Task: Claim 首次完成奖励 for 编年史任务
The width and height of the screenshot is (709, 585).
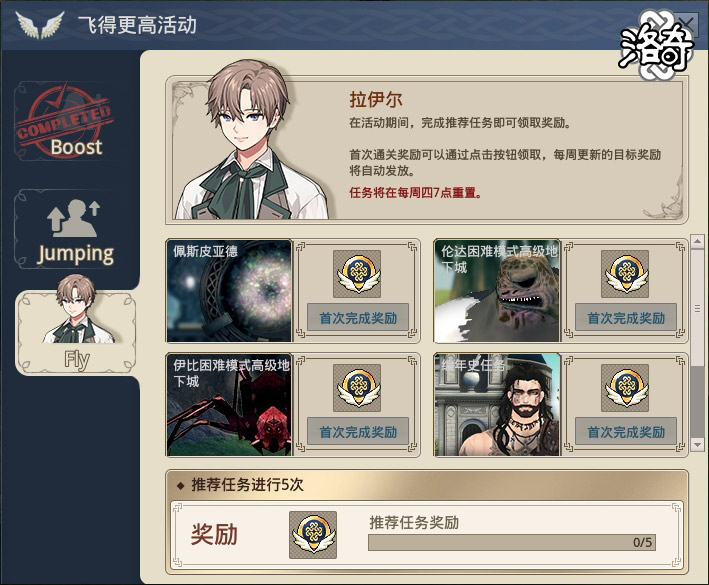Action: pos(626,432)
